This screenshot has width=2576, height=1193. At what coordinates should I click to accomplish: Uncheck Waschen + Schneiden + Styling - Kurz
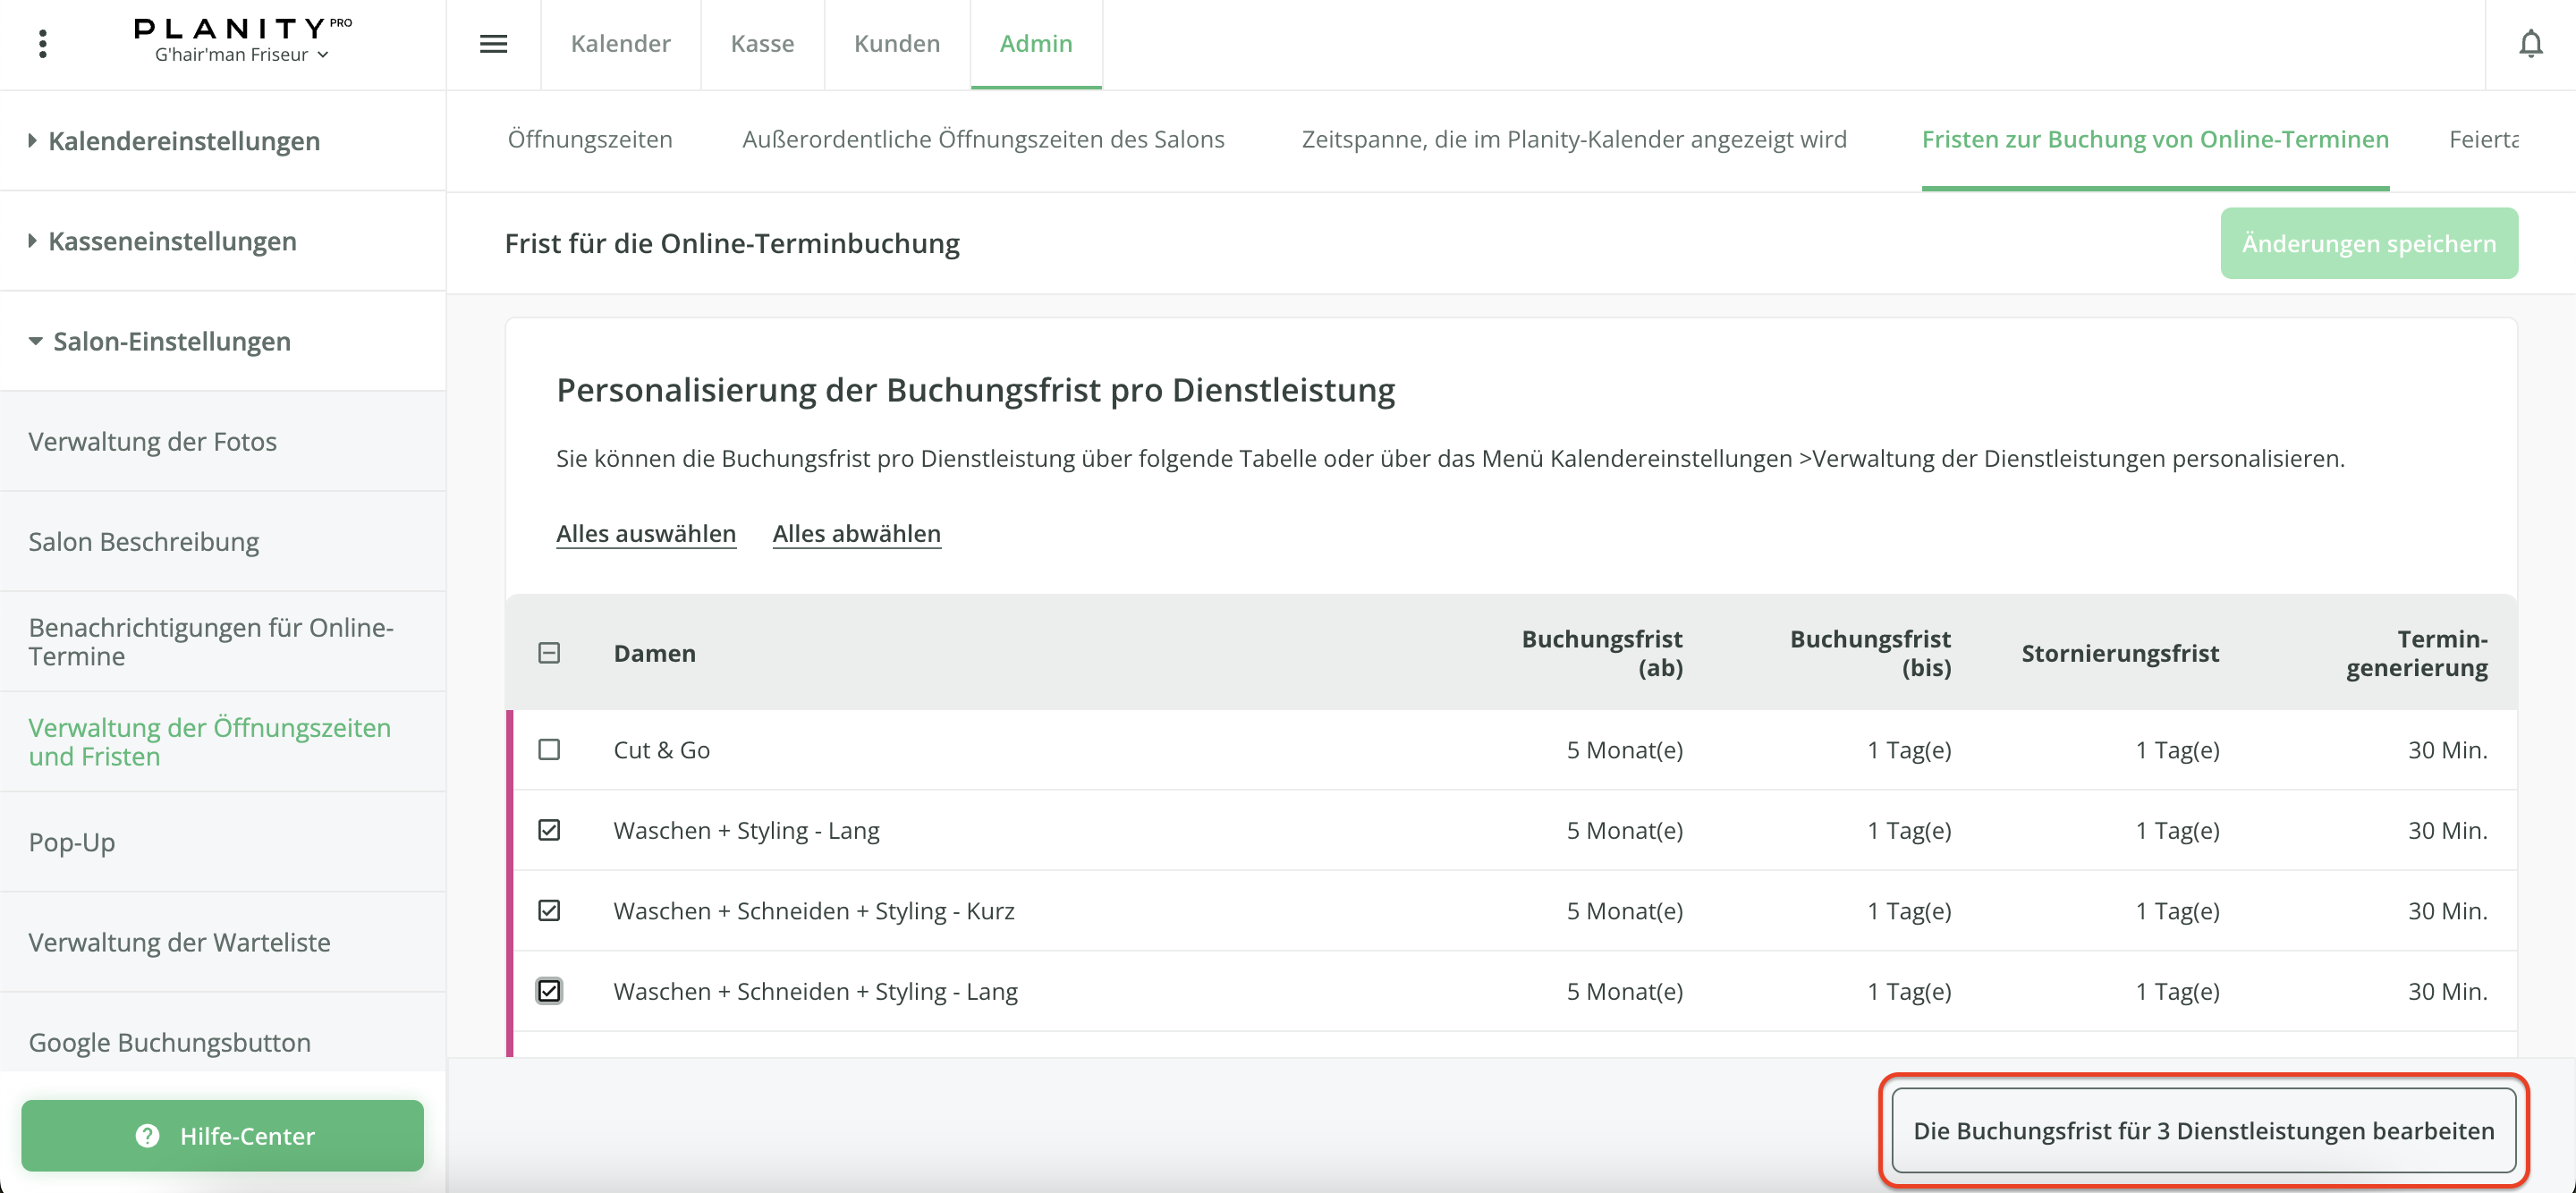[549, 910]
